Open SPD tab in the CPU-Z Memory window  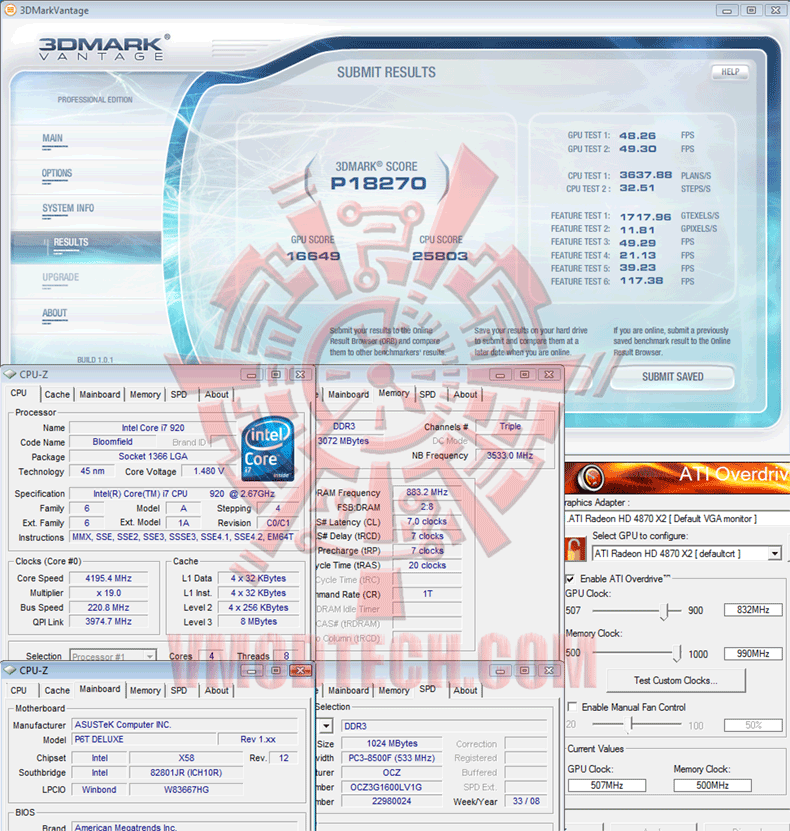coord(428,395)
